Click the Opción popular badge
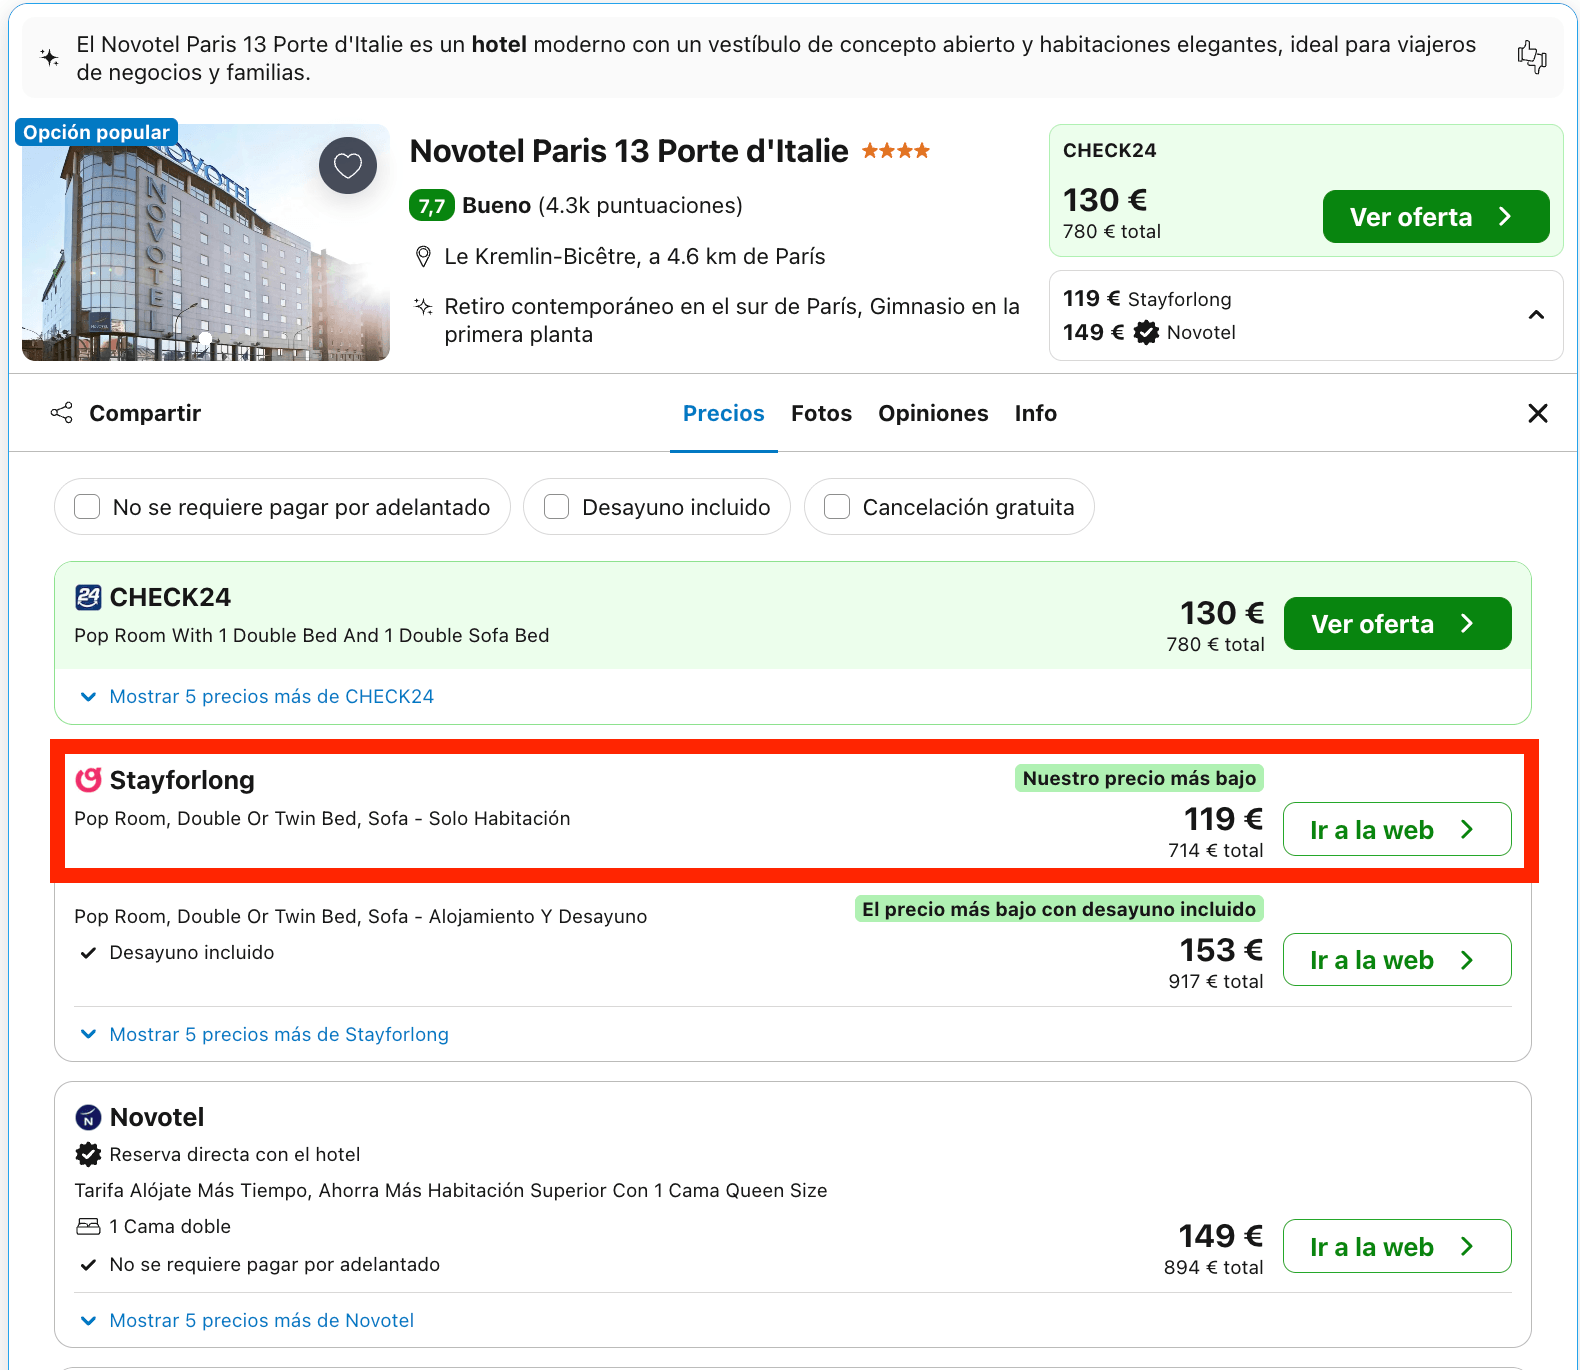Viewport: 1580px width, 1370px height. pyautogui.click(x=96, y=132)
